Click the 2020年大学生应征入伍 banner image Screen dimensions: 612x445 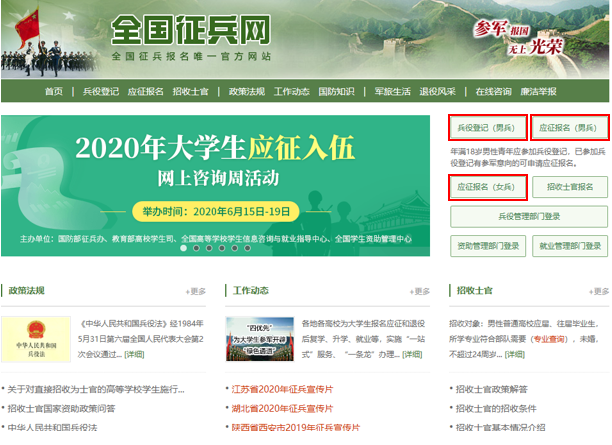click(216, 170)
